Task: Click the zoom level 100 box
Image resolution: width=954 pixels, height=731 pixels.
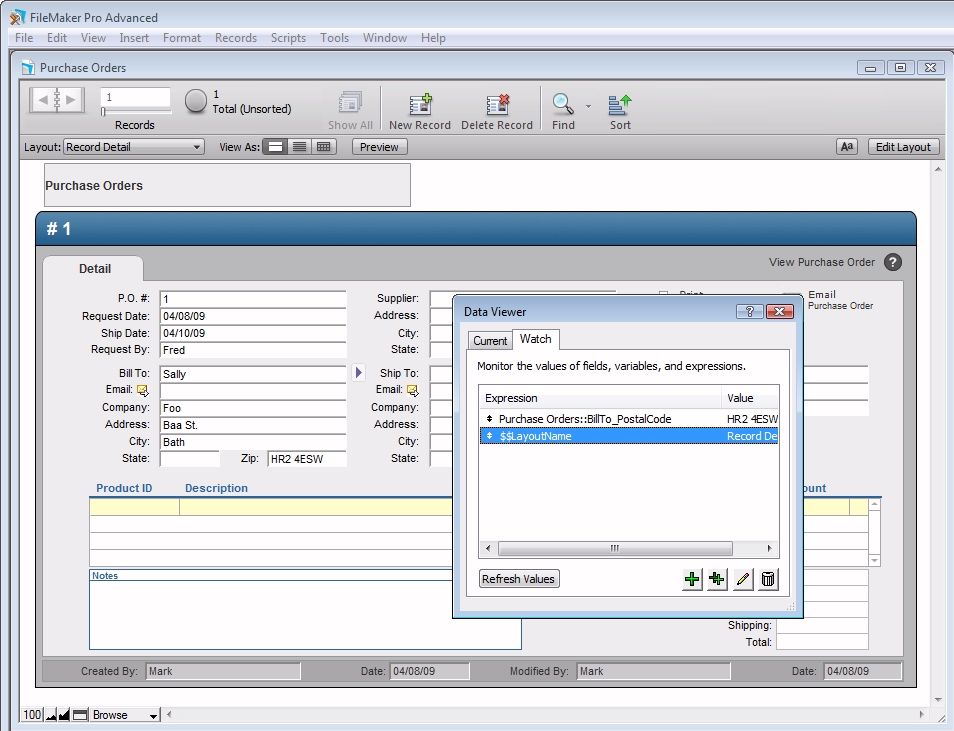Action: (32, 715)
